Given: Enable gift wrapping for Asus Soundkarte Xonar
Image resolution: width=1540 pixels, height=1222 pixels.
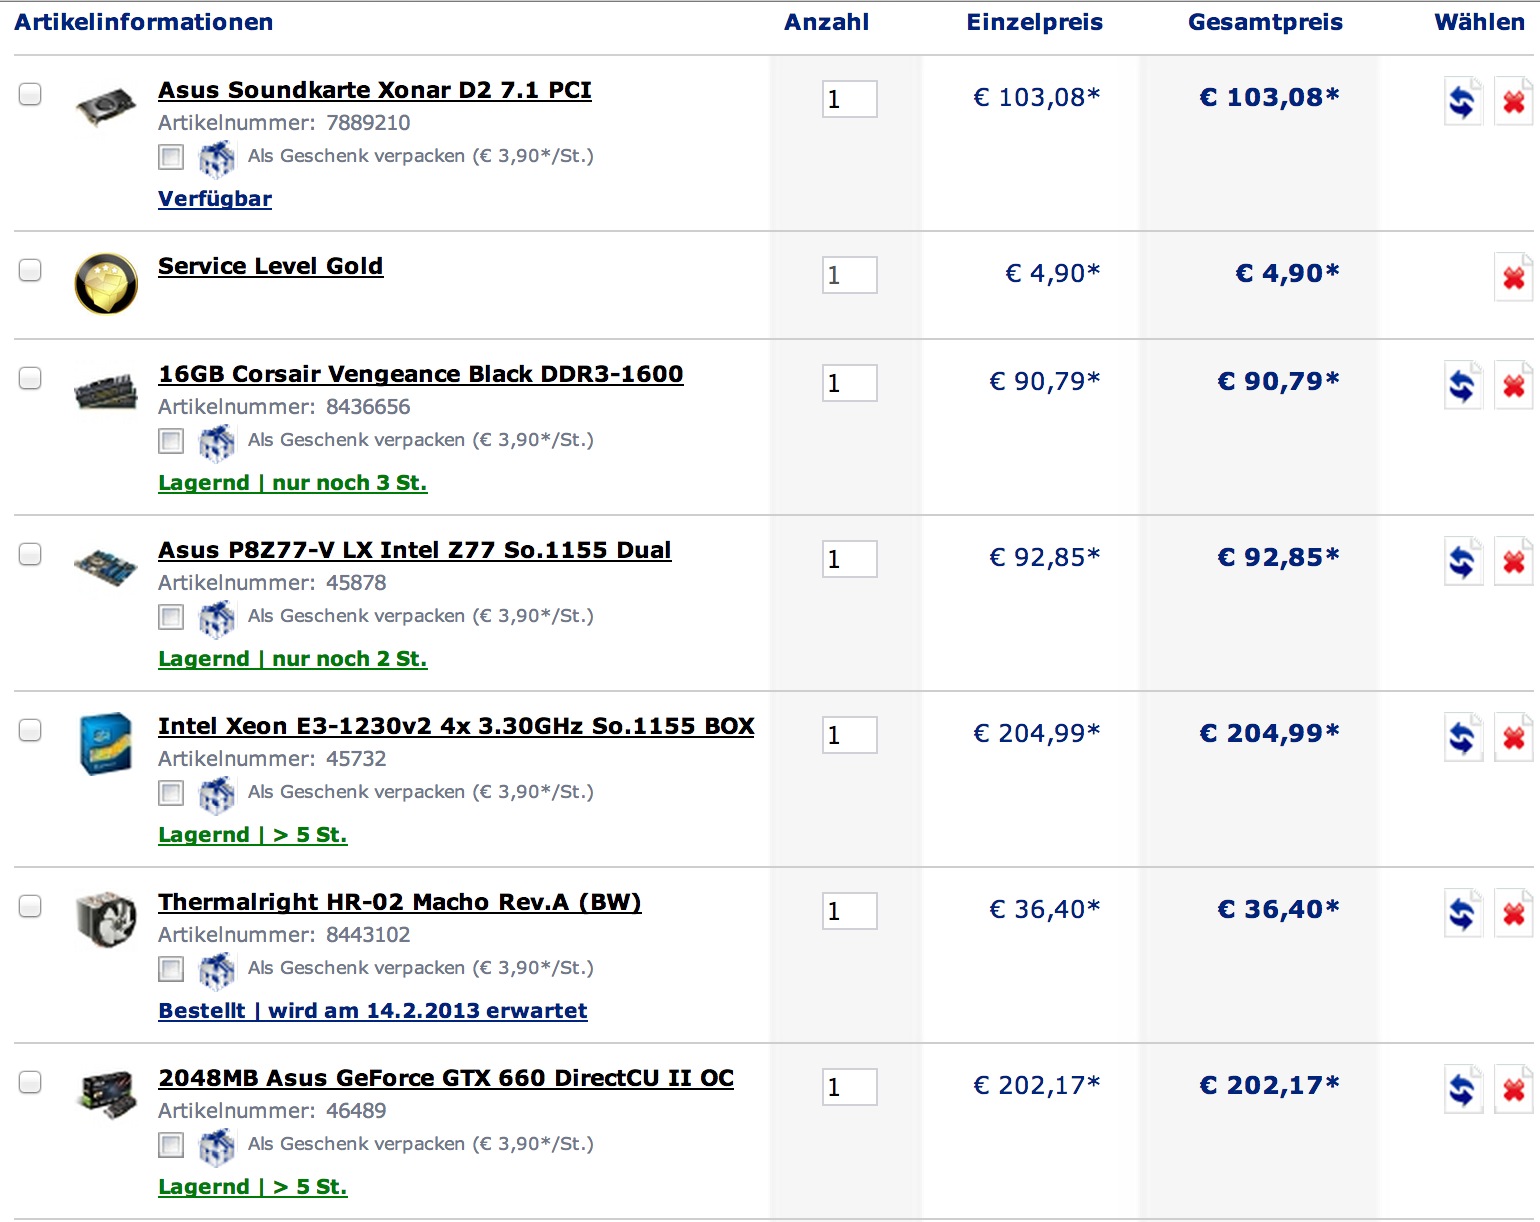Looking at the screenshot, I should click(x=171, y=157).
